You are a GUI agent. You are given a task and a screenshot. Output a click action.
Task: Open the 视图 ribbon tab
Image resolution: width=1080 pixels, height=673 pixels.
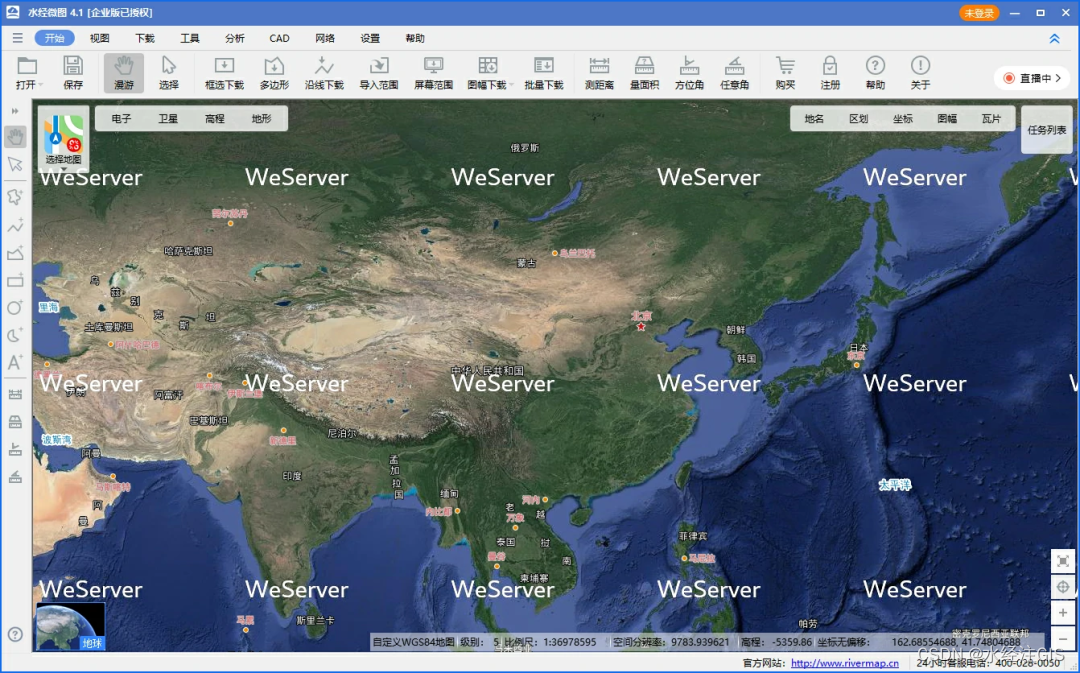coord(99,38)
